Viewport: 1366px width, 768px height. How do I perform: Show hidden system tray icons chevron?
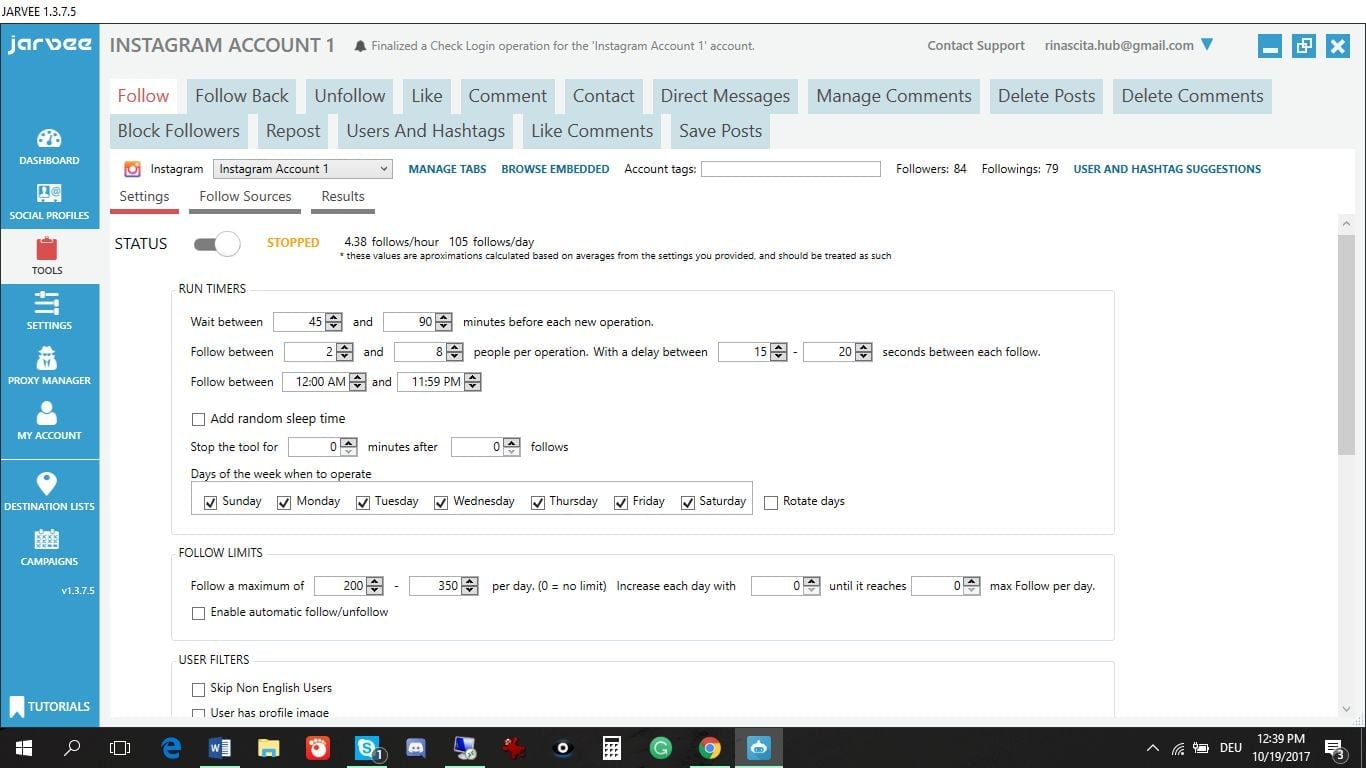pyautogui.click(x=1153, y=748)
